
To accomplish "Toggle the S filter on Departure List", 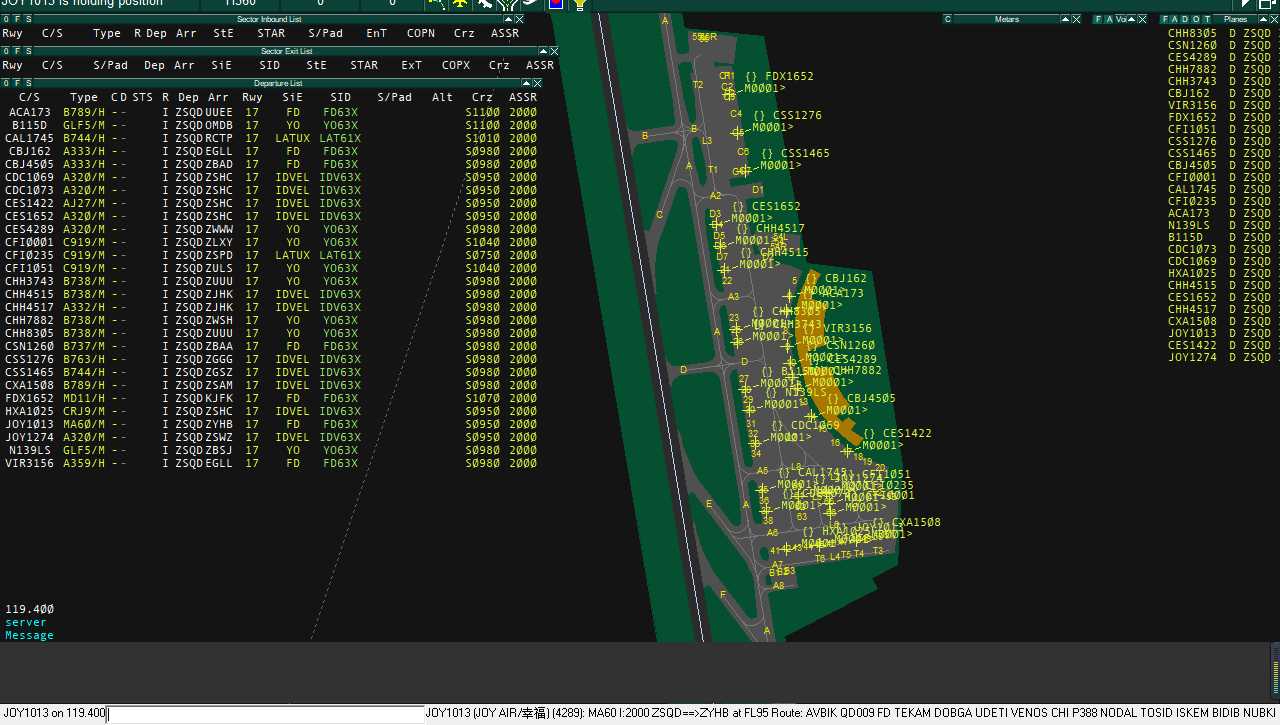I will (28, 83).
